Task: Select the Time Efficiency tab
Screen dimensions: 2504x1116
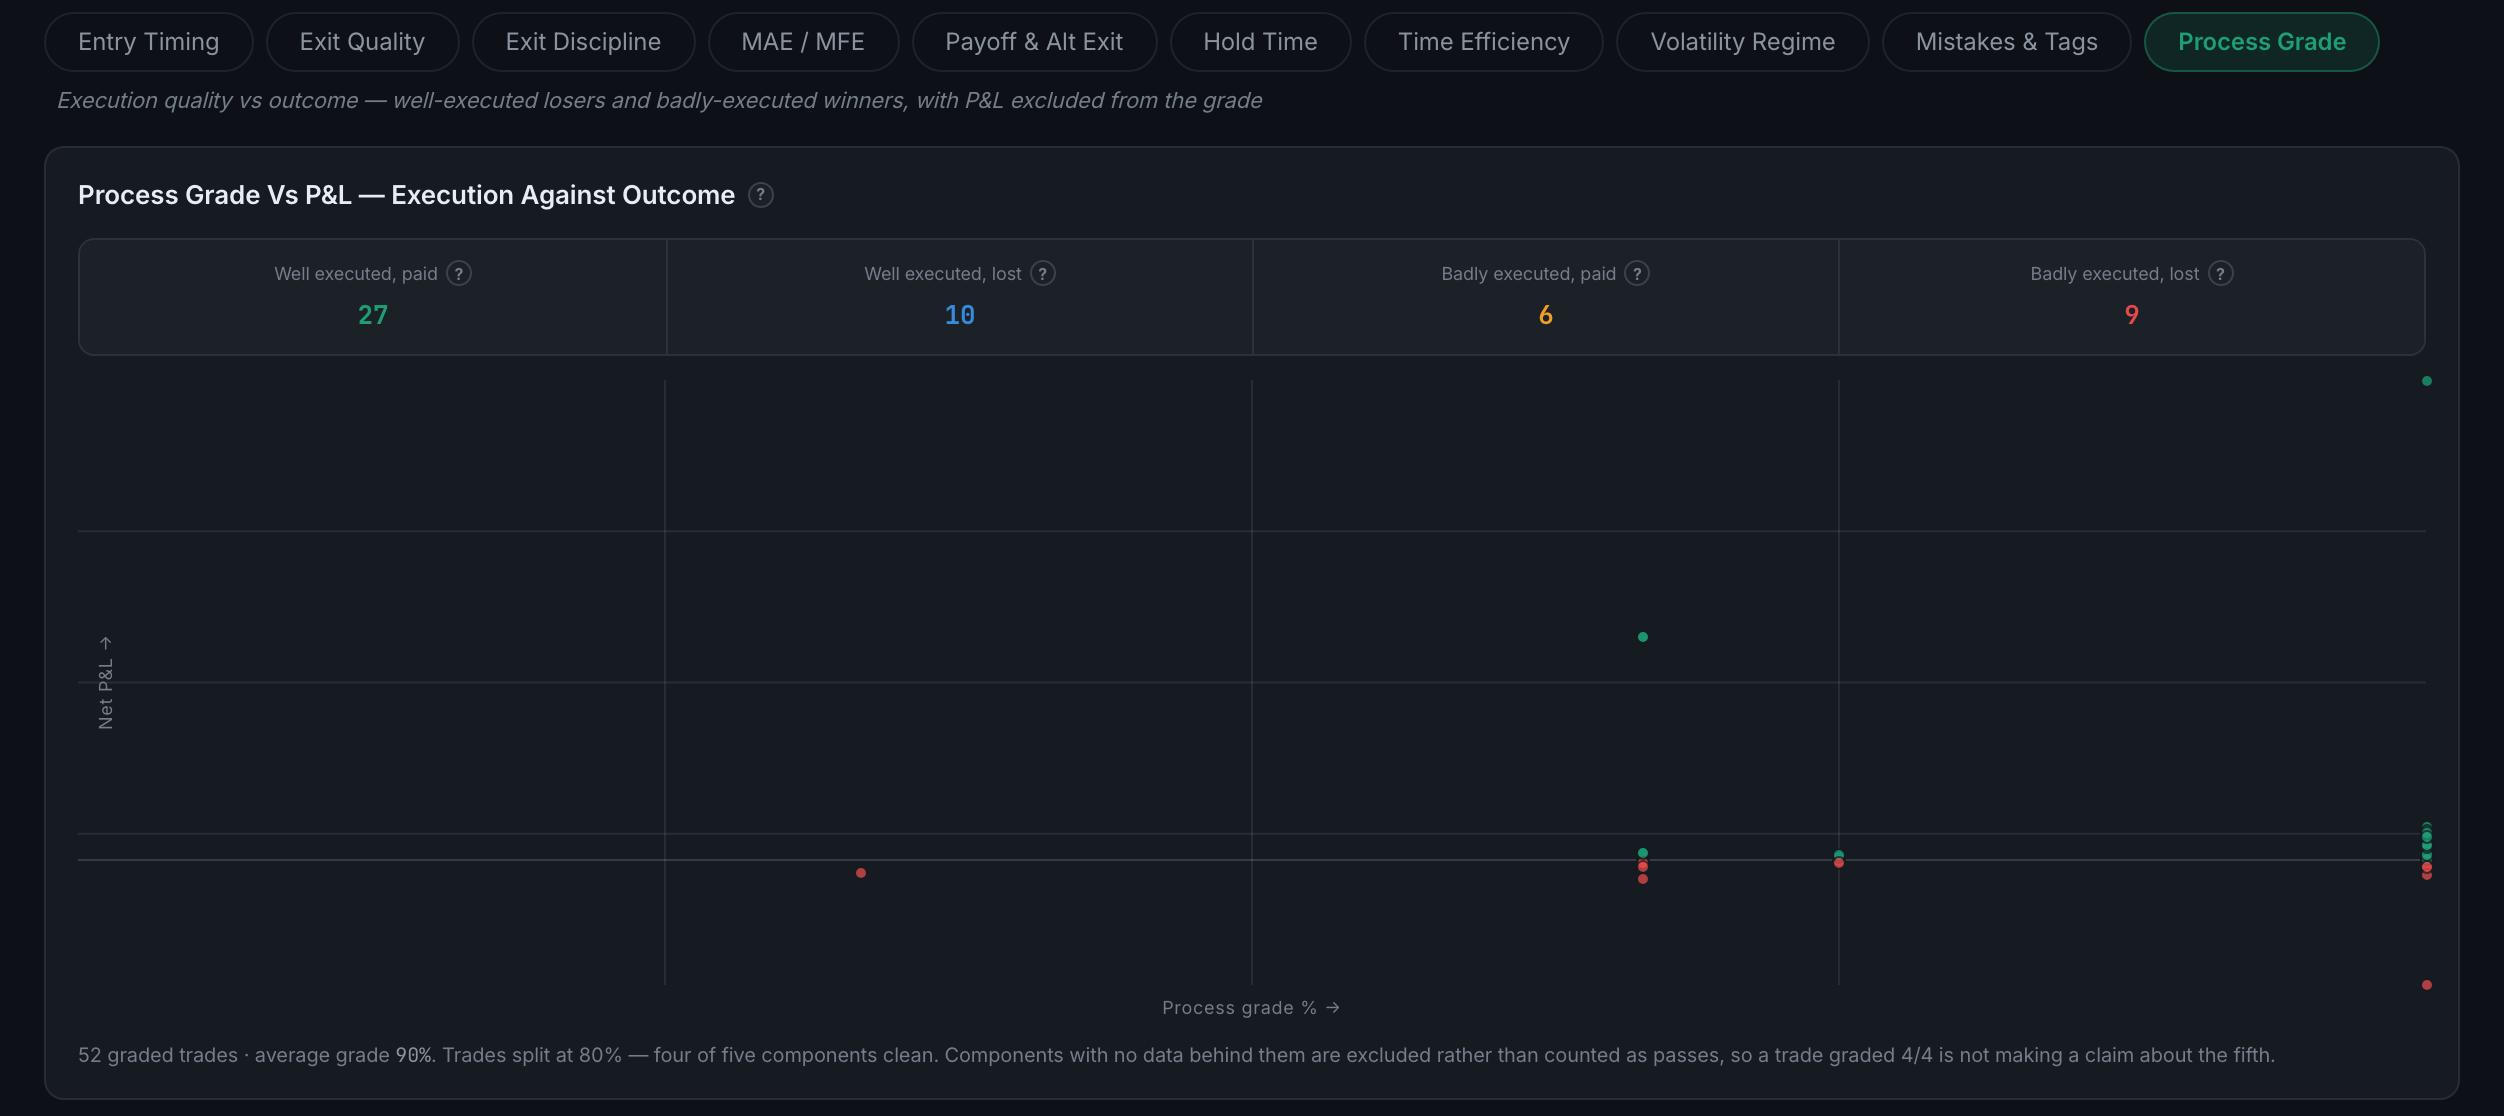Action: [x=1484, y=42]
